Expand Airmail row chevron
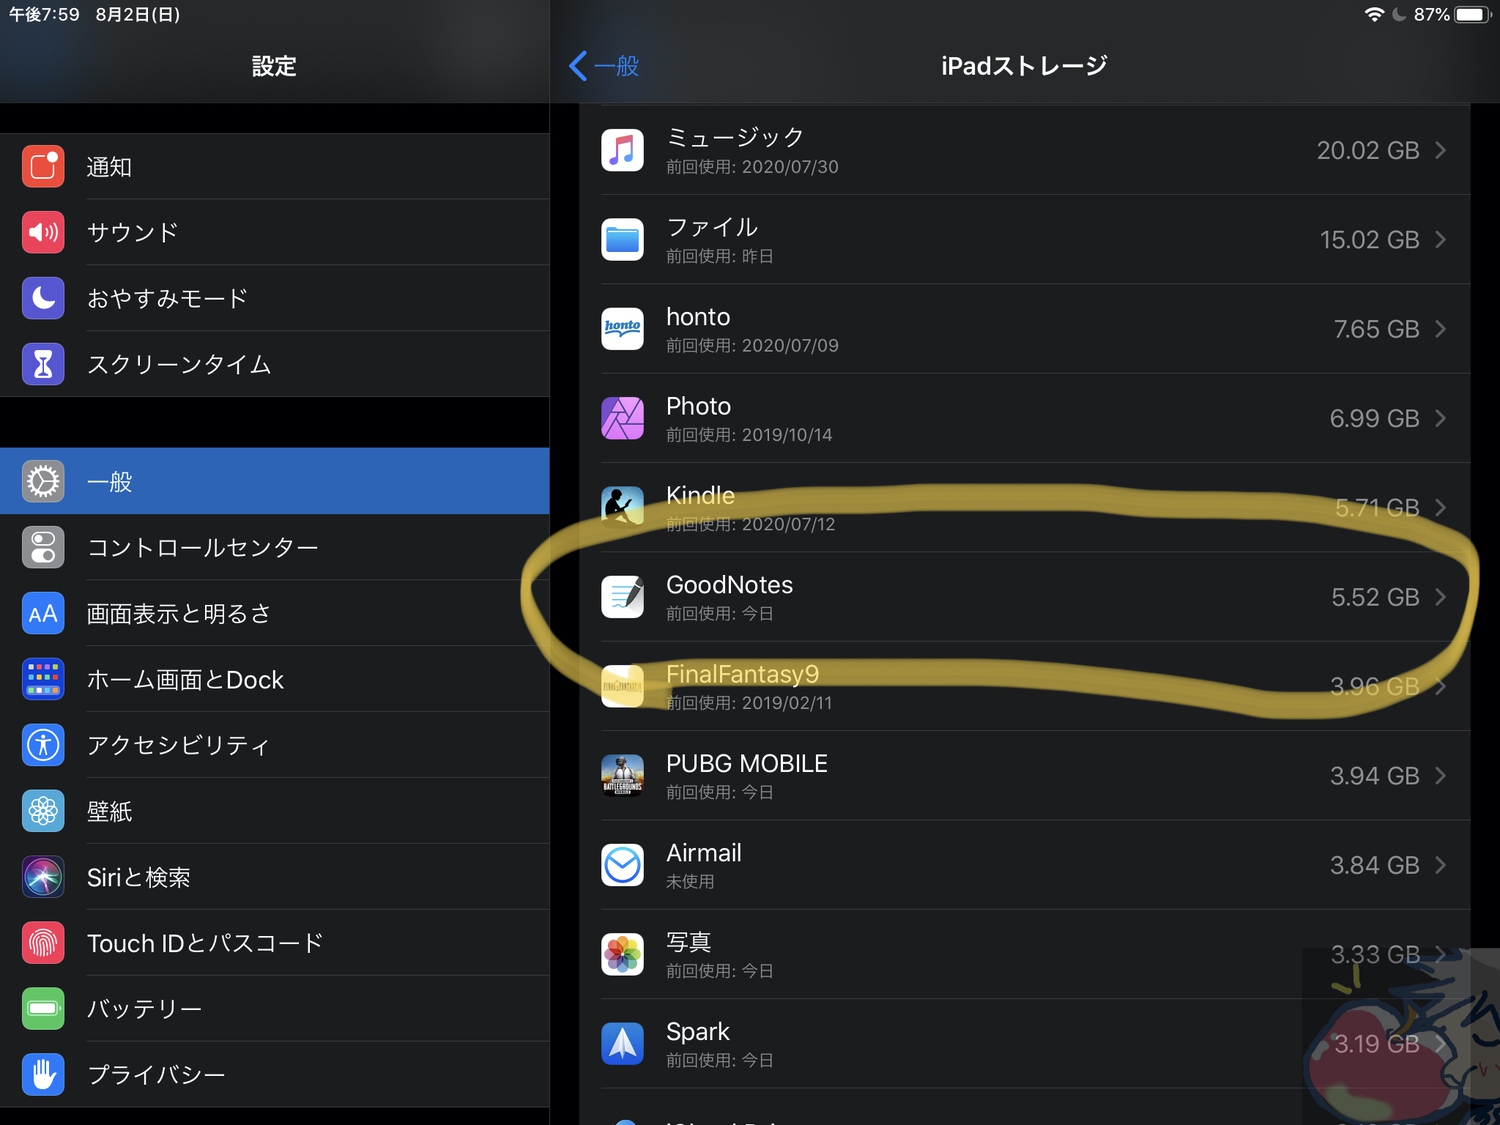The width and height of the screenshot is (1500, 1125). tap(1441, 865)
